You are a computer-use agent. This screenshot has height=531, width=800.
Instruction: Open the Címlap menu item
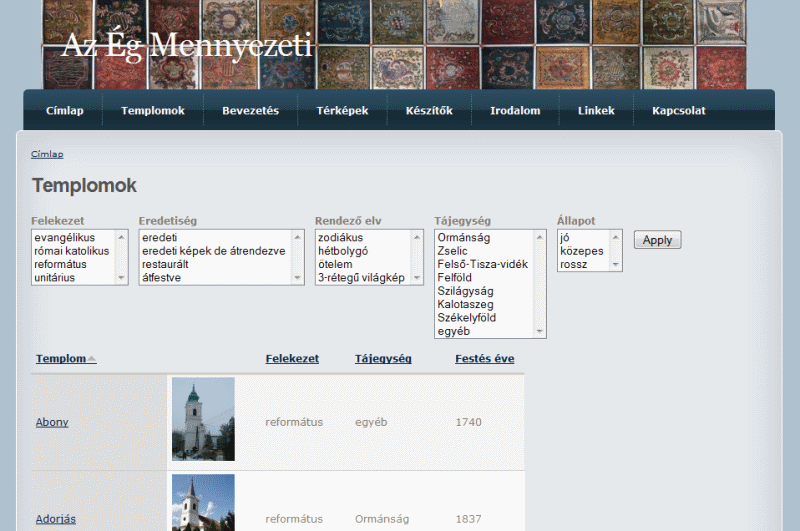point(64,111)
